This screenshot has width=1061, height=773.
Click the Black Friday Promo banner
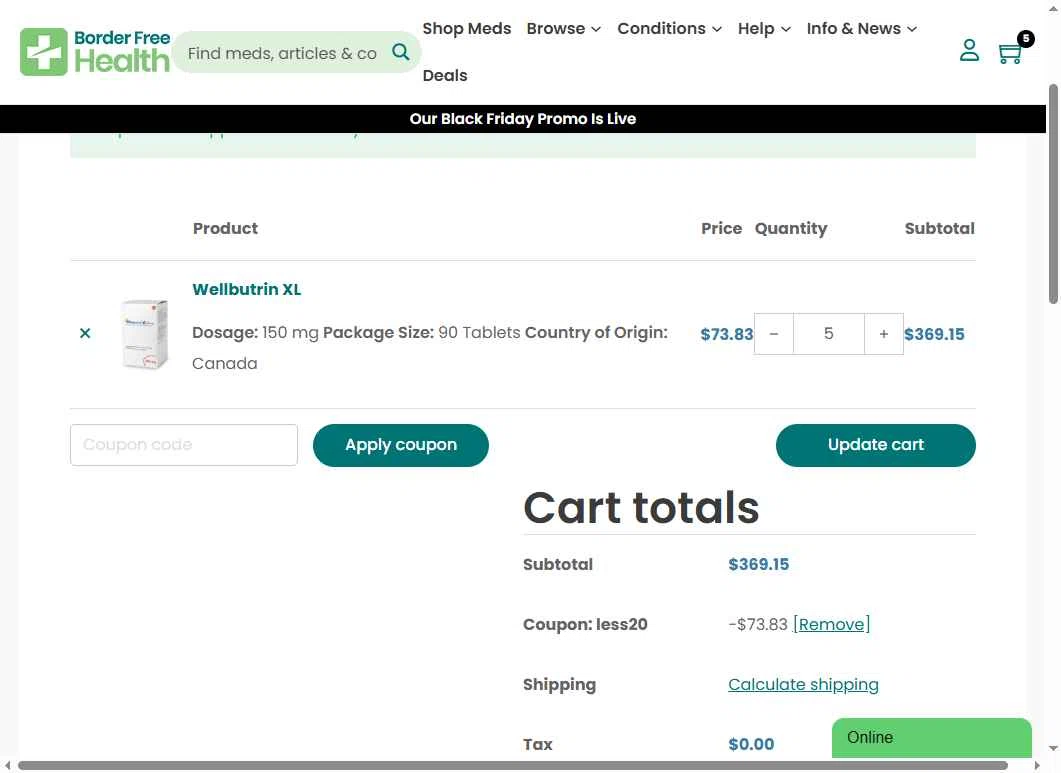coord(522,119)
